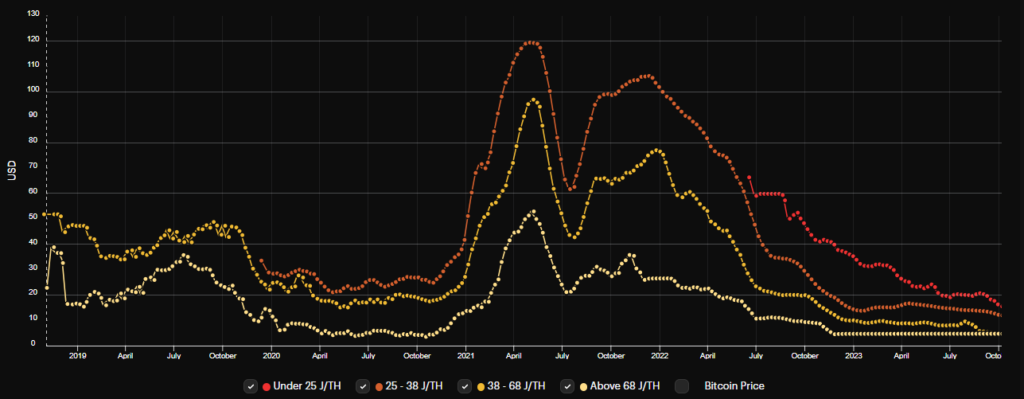This screenshot has height=399, width=1024.
Task: Select the '38 - 68 J/TH' legend label
Action: pyautogui.click(x=517, y=387)
